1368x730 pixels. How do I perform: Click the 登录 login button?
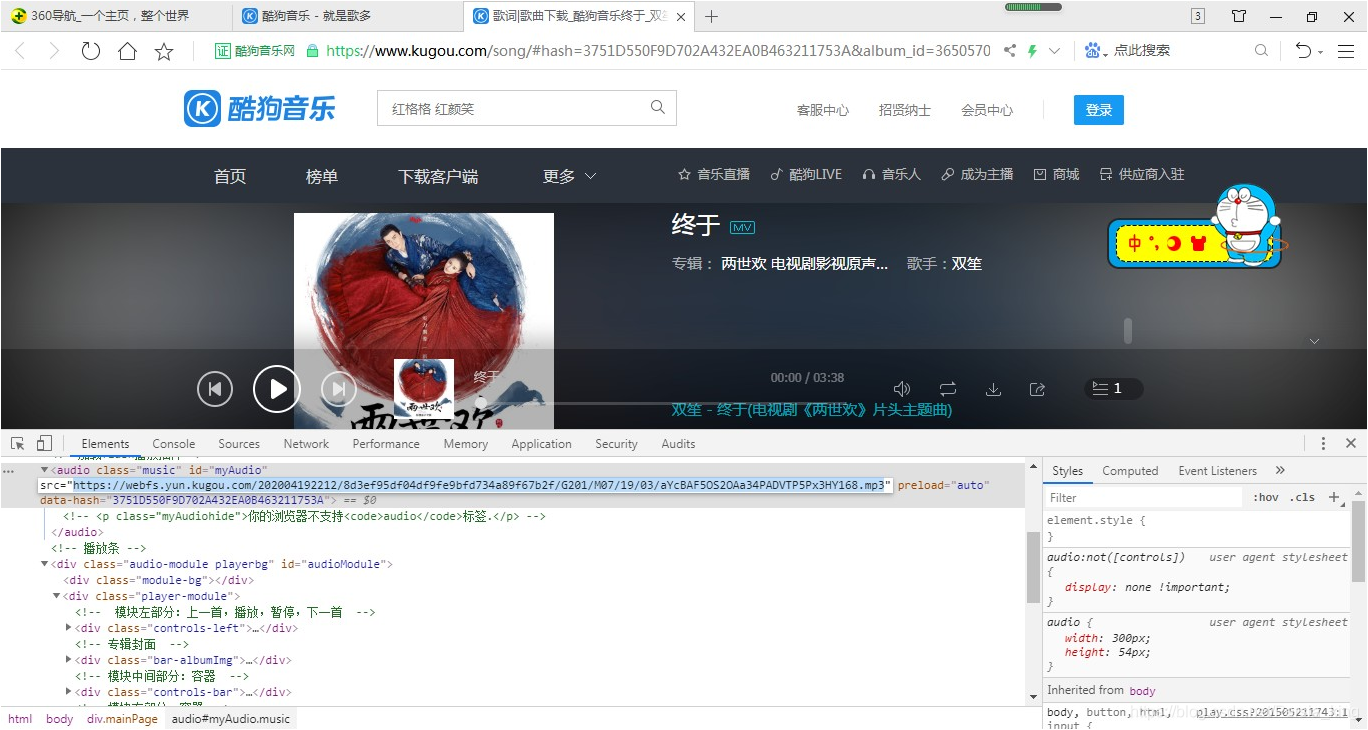click(1098, 110)
